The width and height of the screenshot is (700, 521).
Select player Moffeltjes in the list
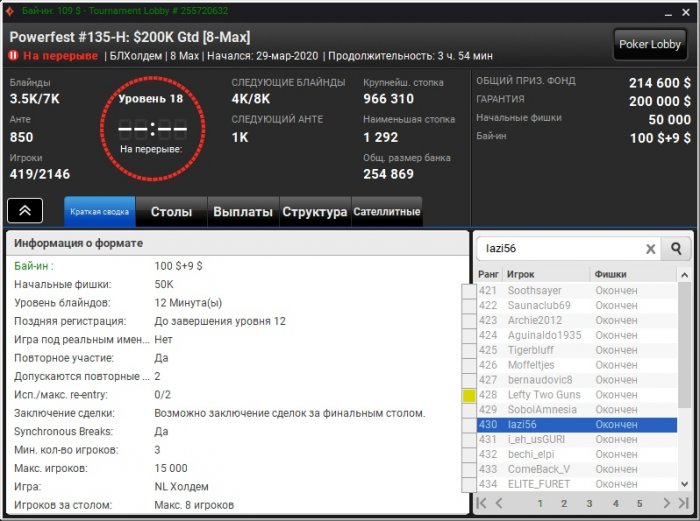(x=577, y=365)
